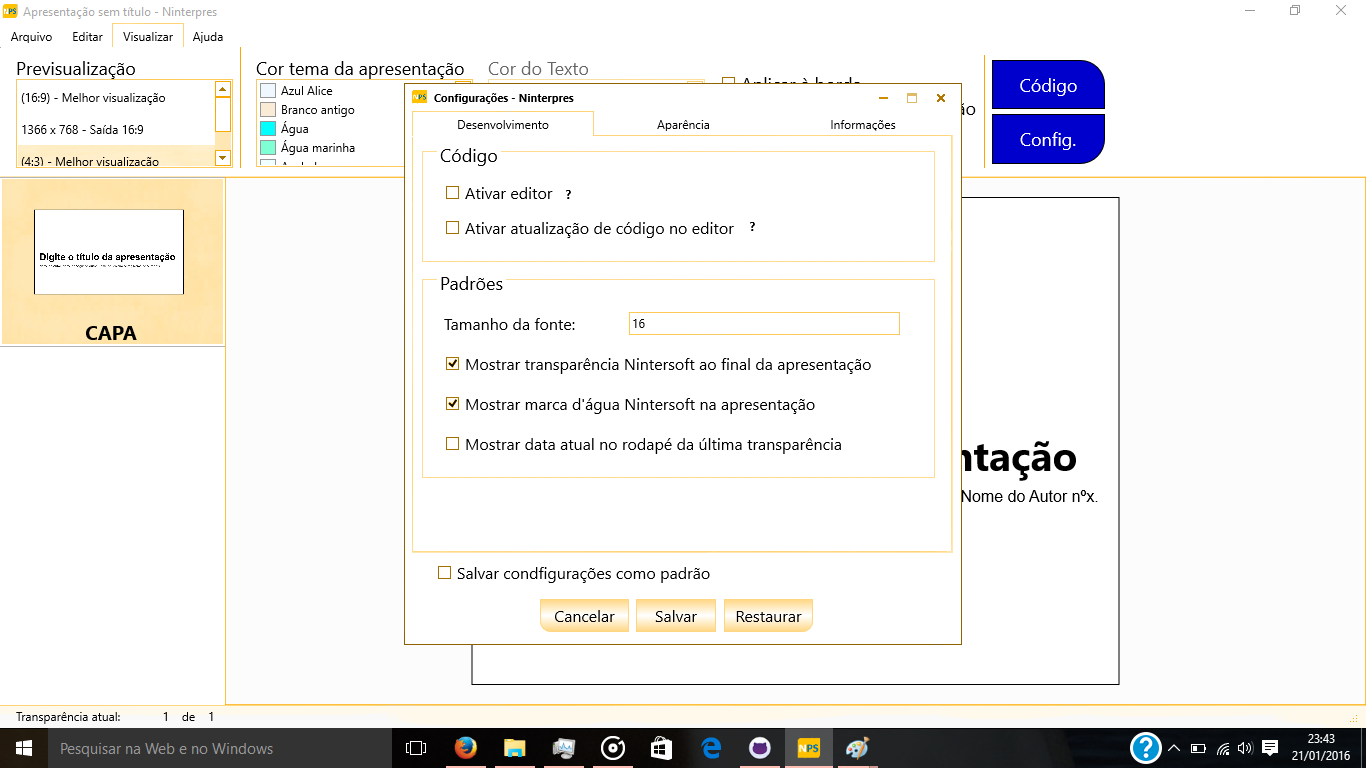Click the blue help question mark in the tray
The height and width of the screenshot is (768, 1366).
coord(1145,748)
